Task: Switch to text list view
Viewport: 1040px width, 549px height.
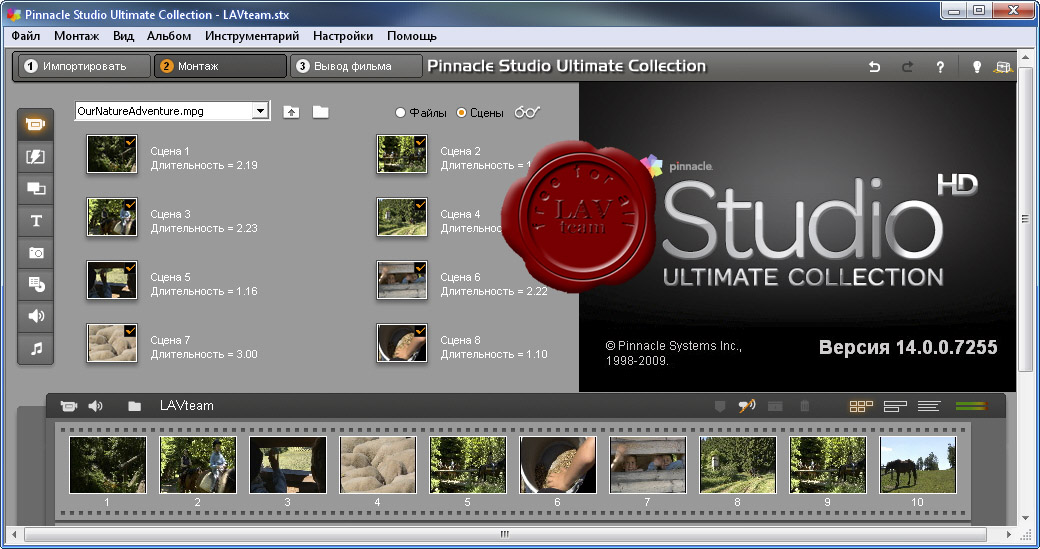Action: coord(929,406)
